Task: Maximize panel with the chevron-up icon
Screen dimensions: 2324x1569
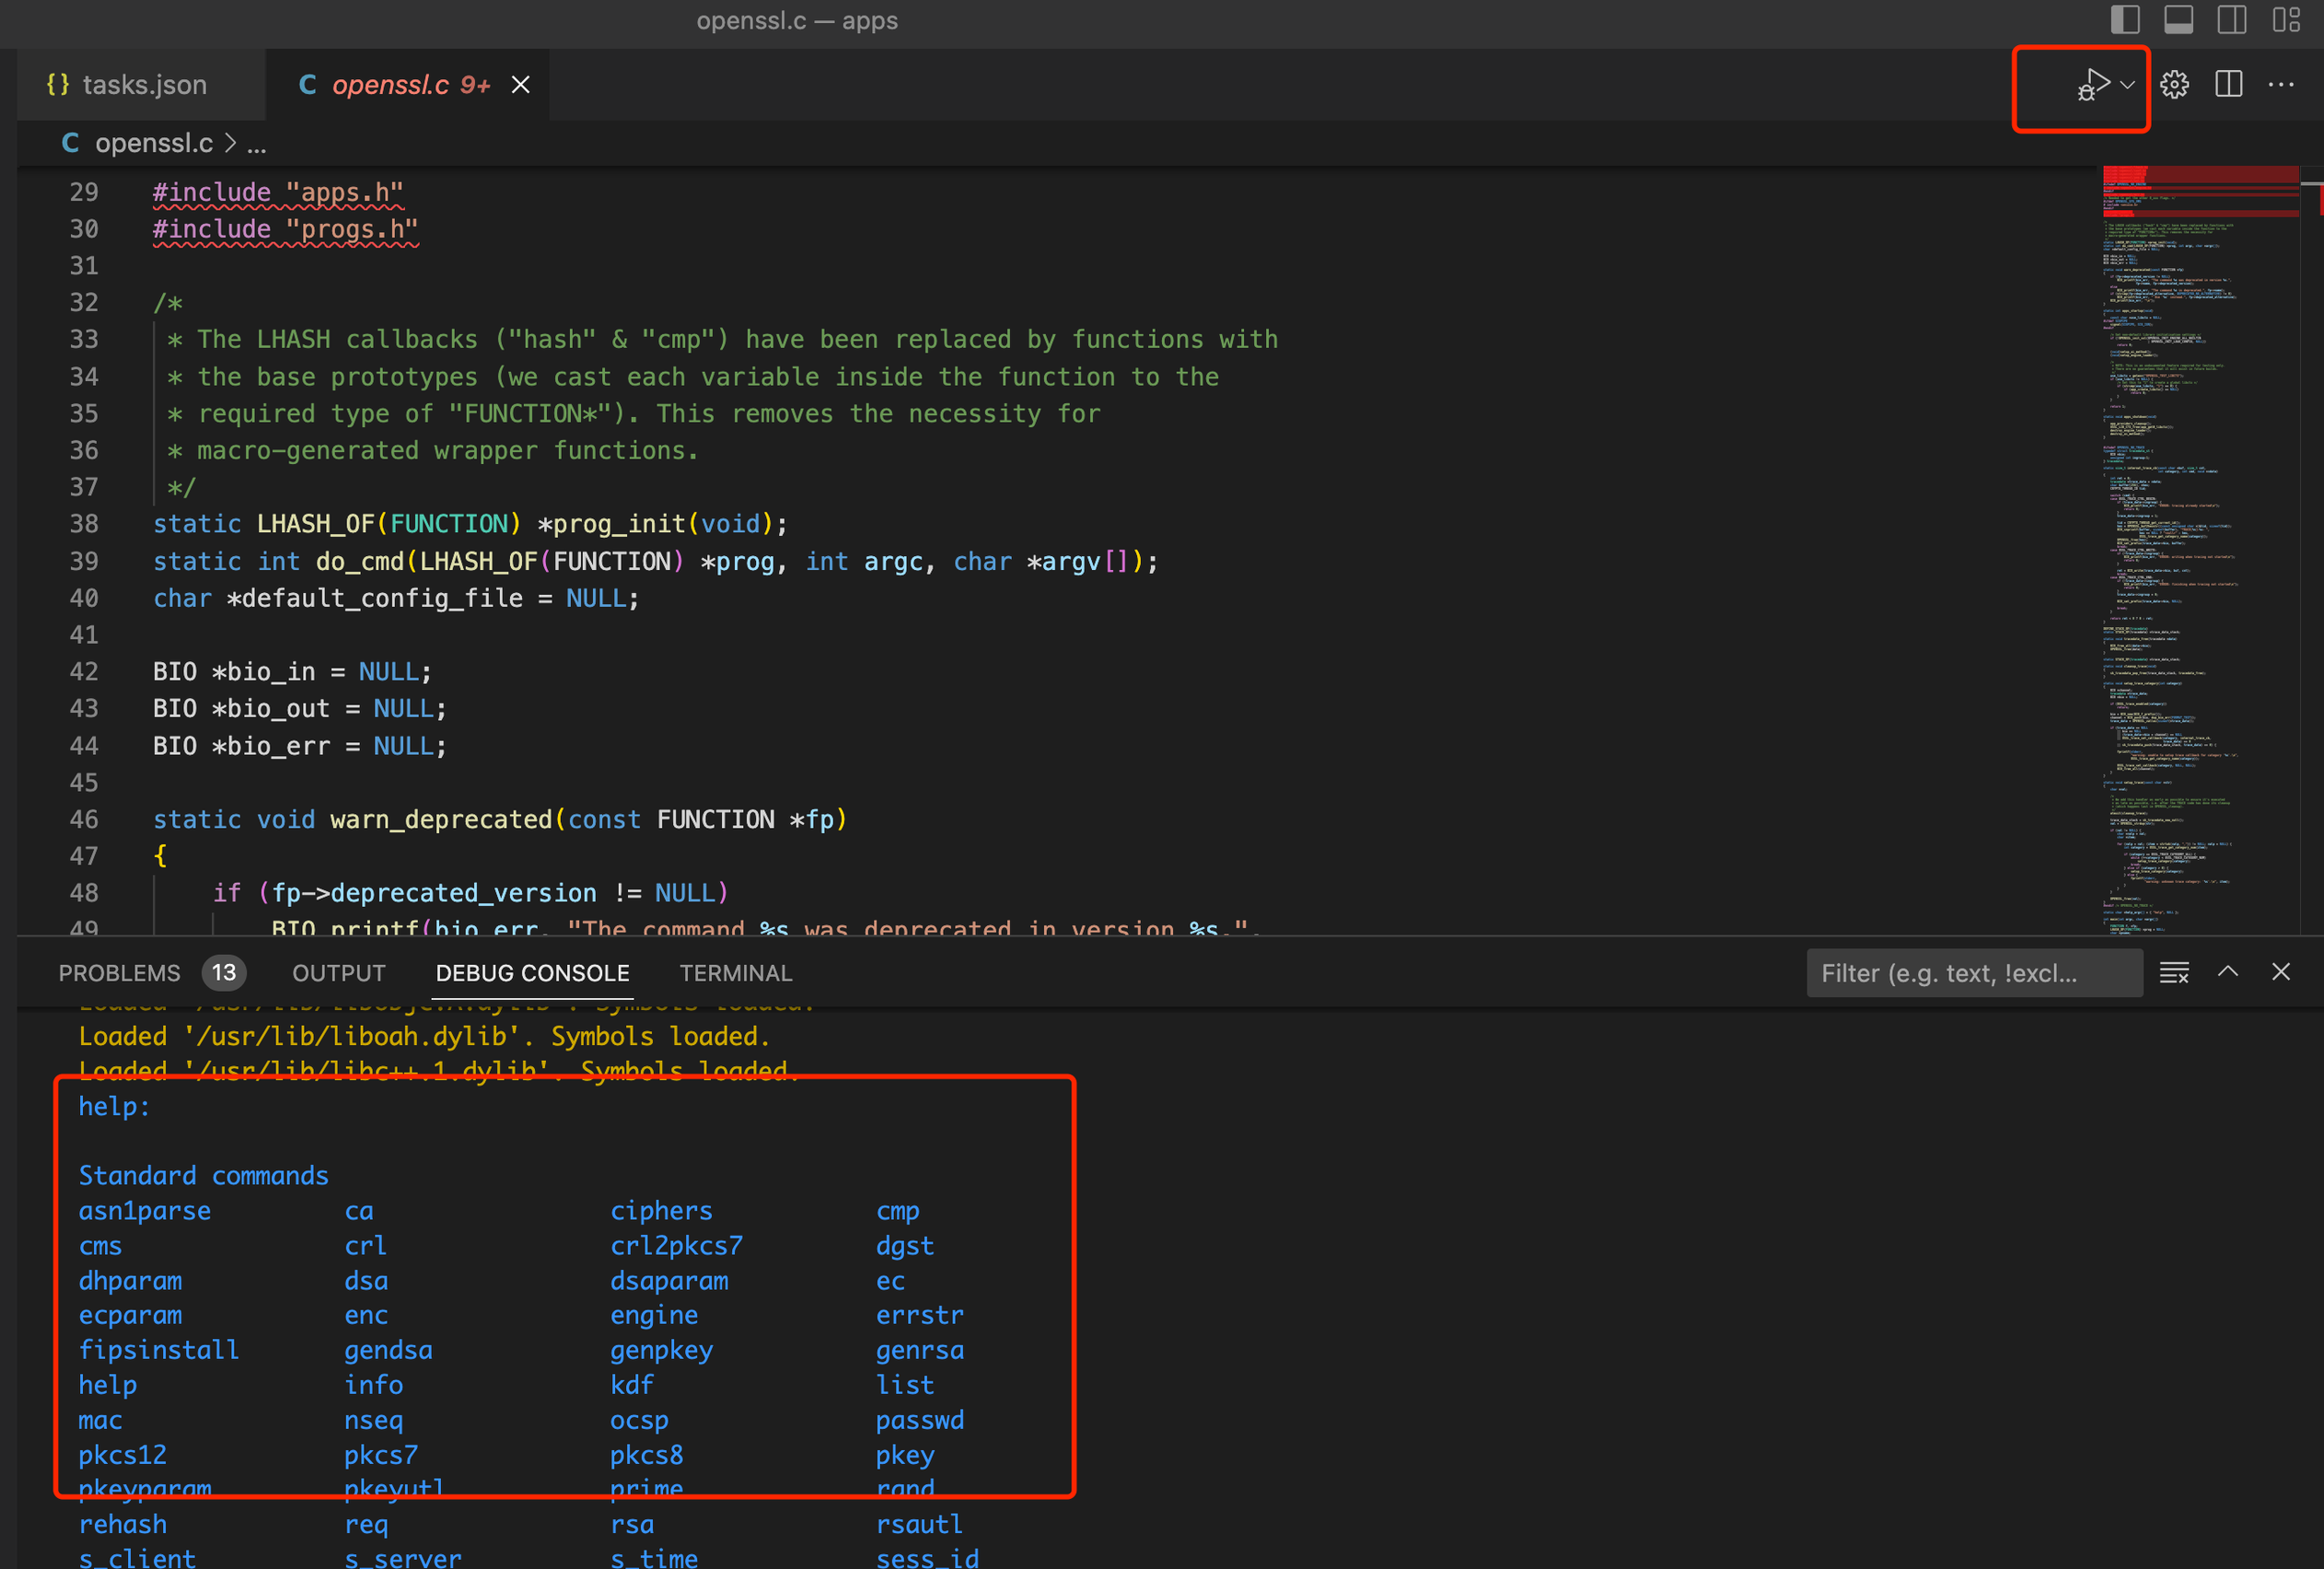Action: [2228, 972]
